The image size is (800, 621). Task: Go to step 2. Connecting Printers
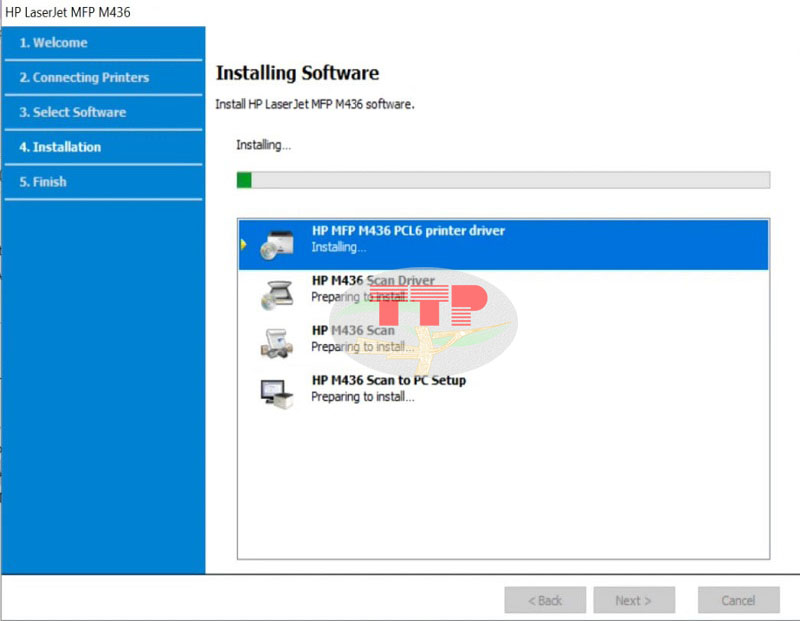pos(84,78)
